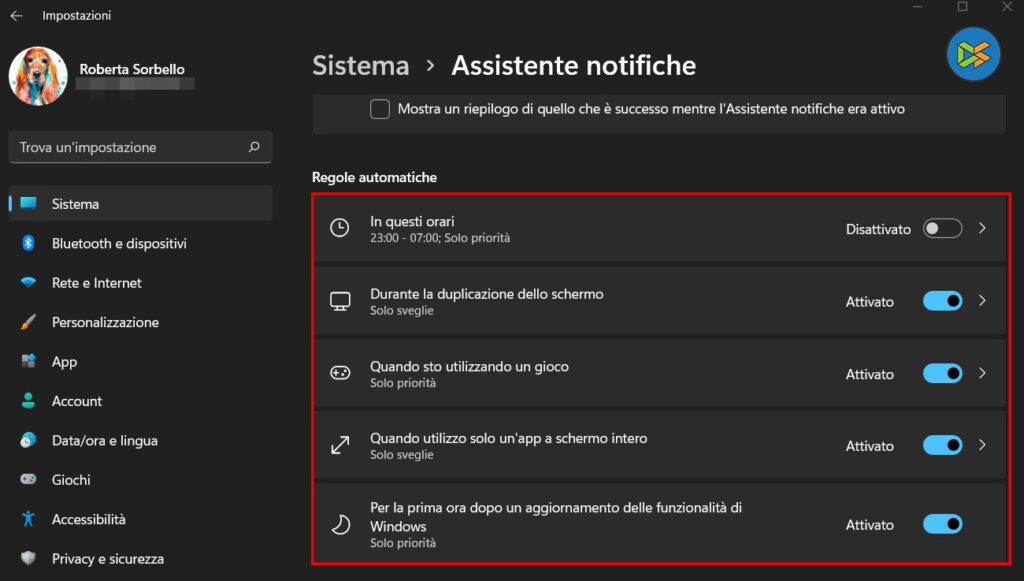Click Solo priorità under utilizzando un gioco
The image size is (1024, 581).
[402, 383]
